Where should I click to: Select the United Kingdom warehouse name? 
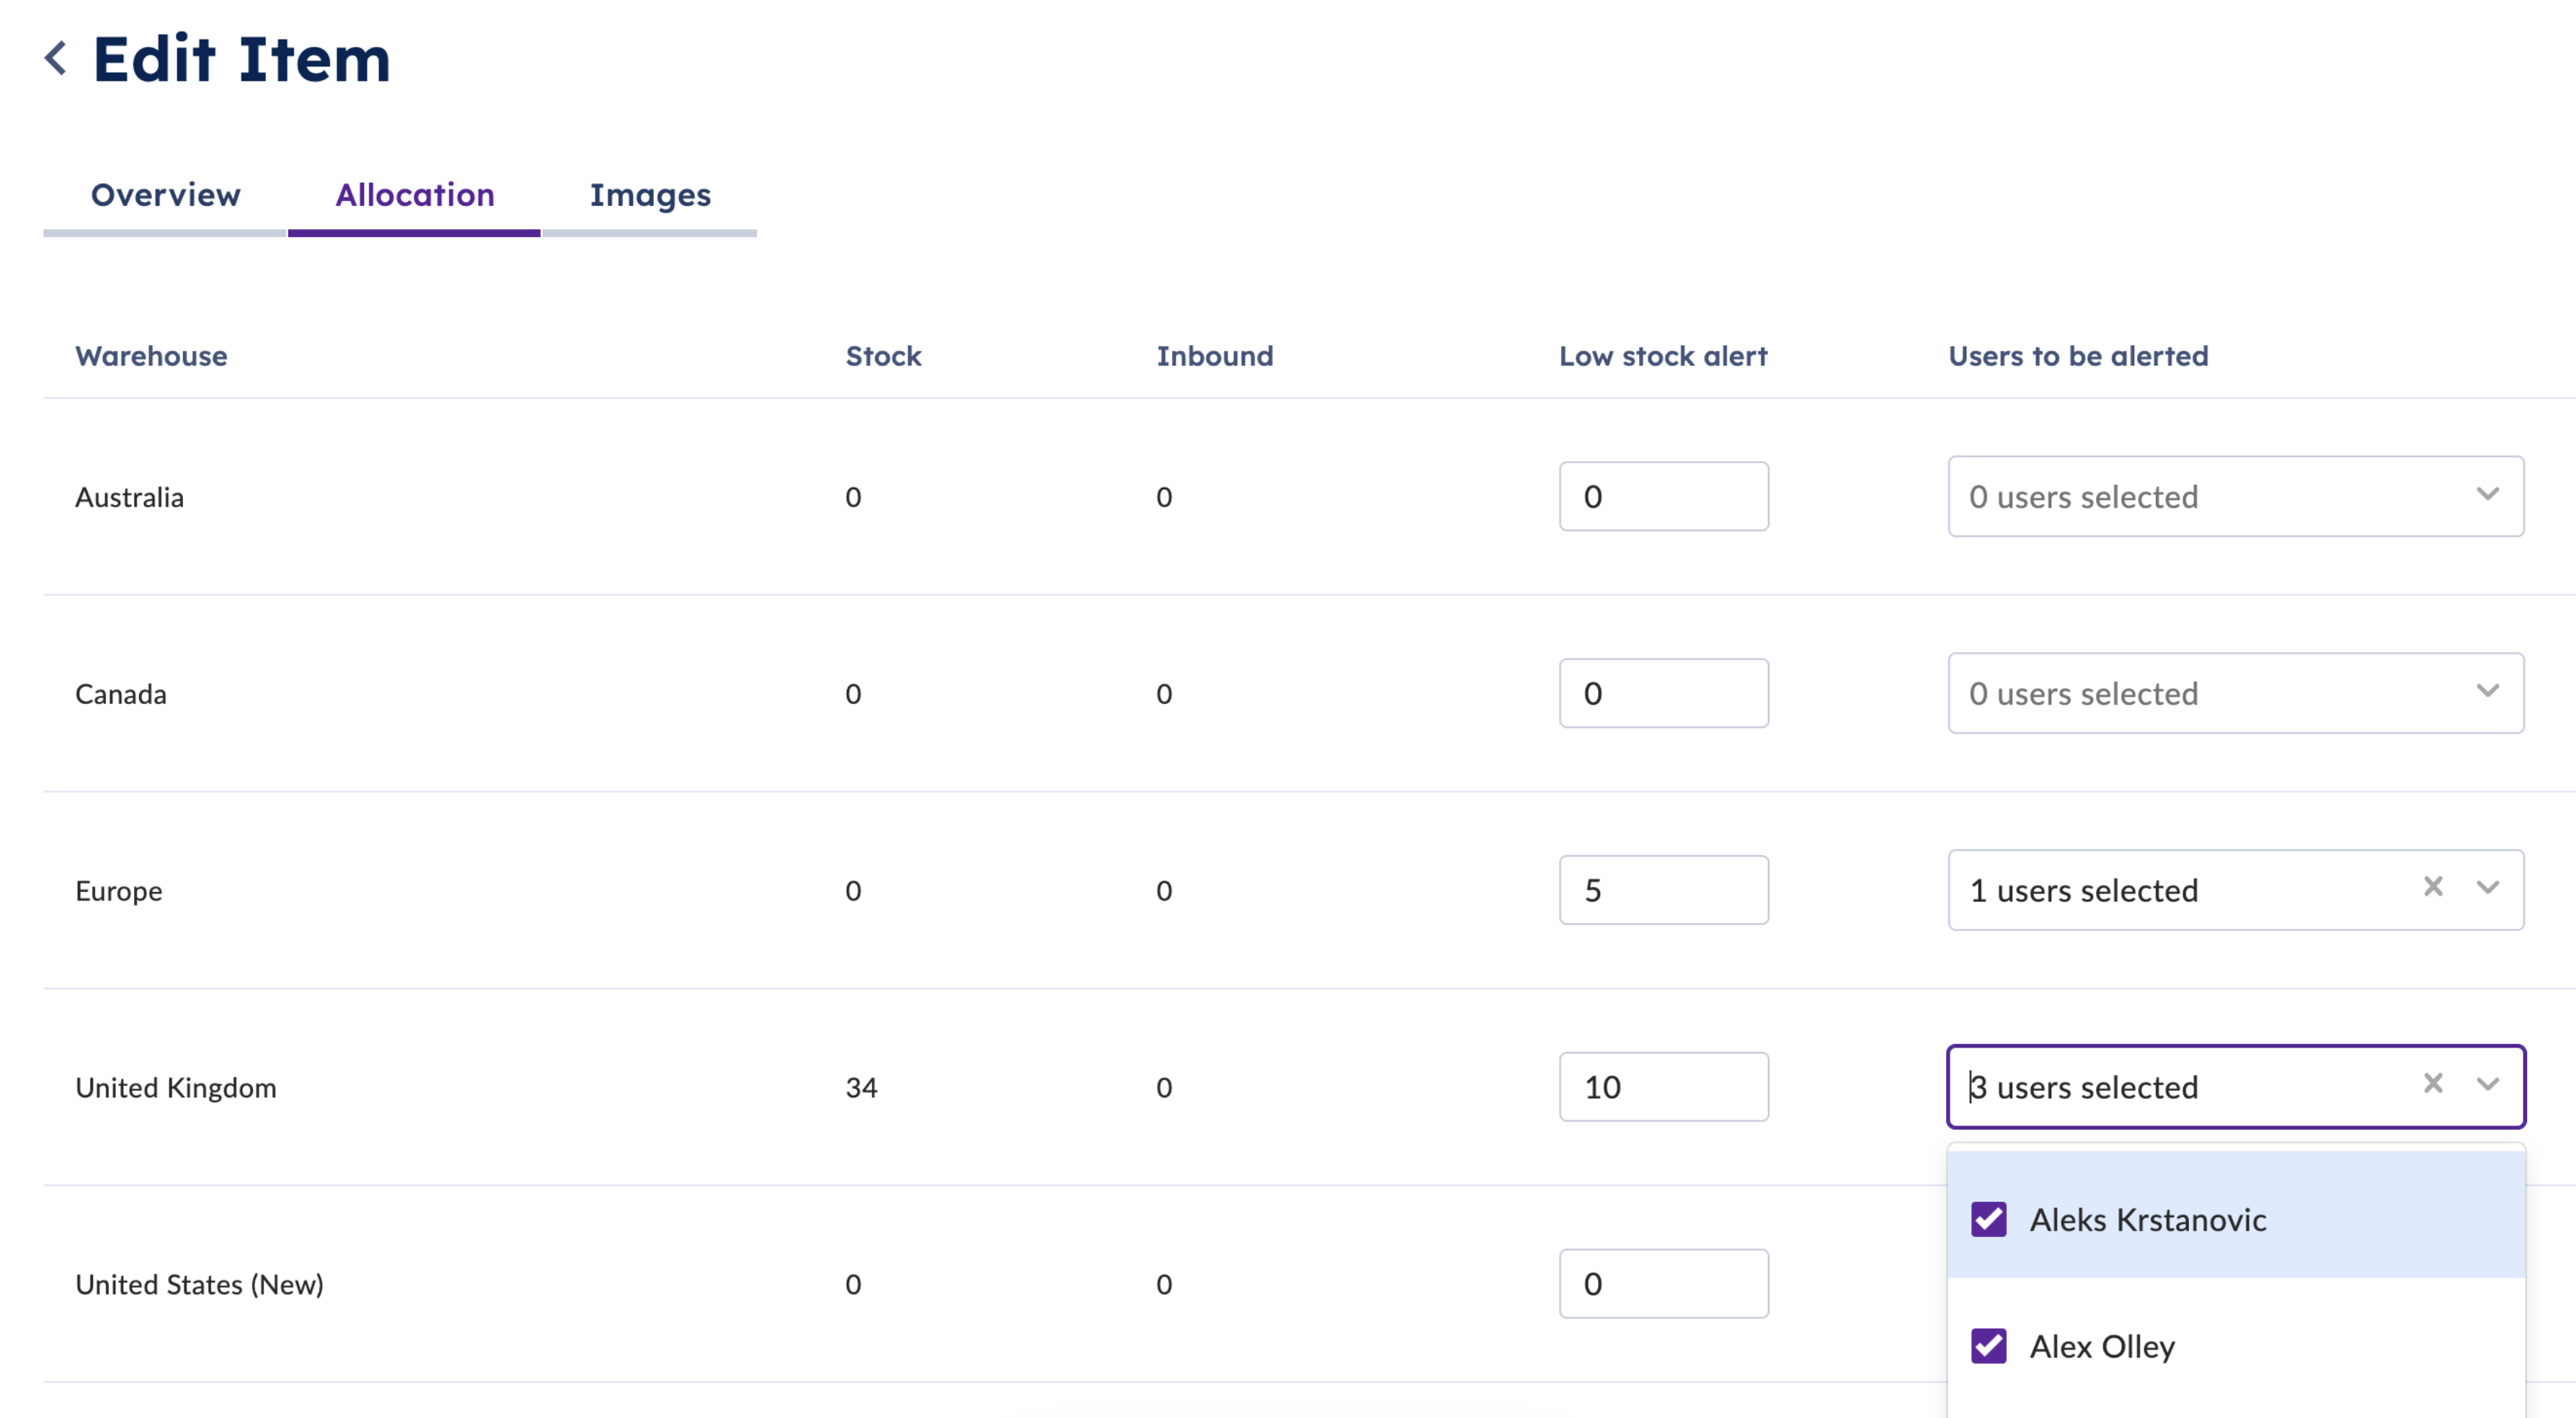[176, 1088]
